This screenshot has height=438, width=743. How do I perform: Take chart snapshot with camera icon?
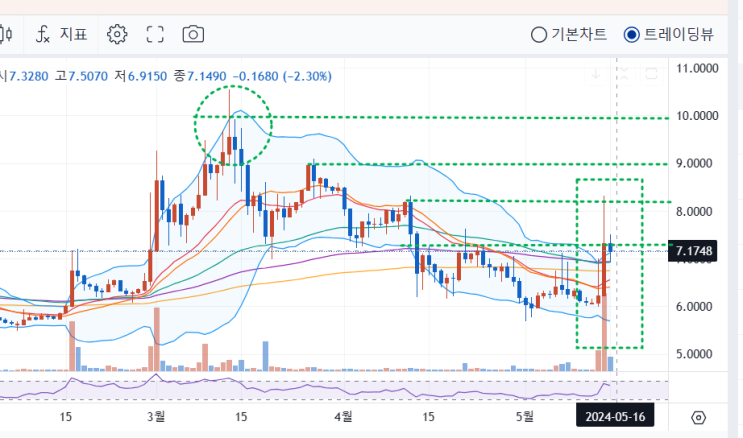point(193,34)
